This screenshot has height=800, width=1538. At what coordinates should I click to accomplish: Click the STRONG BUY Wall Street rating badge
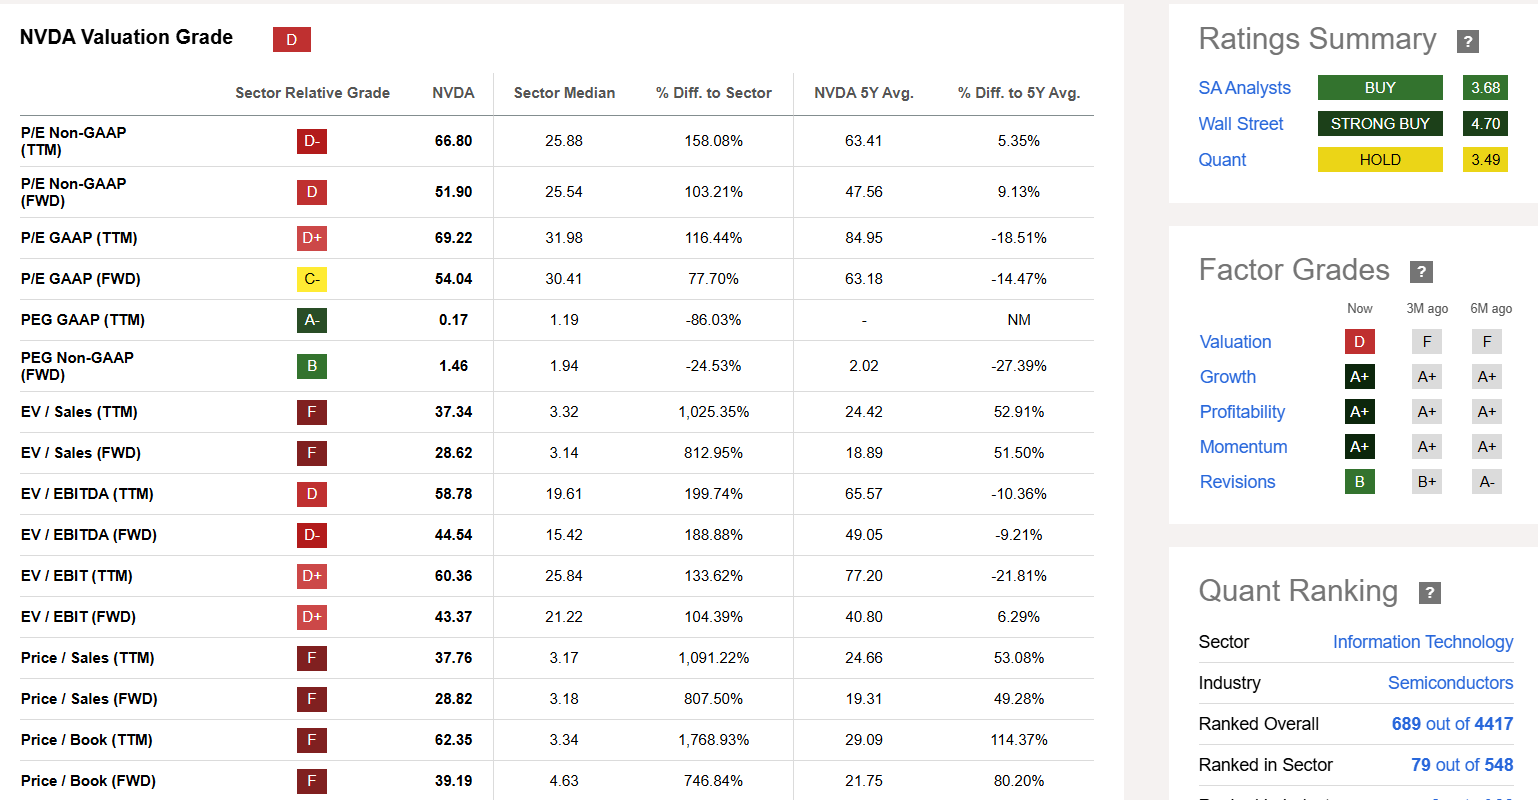pos(1380,124)
